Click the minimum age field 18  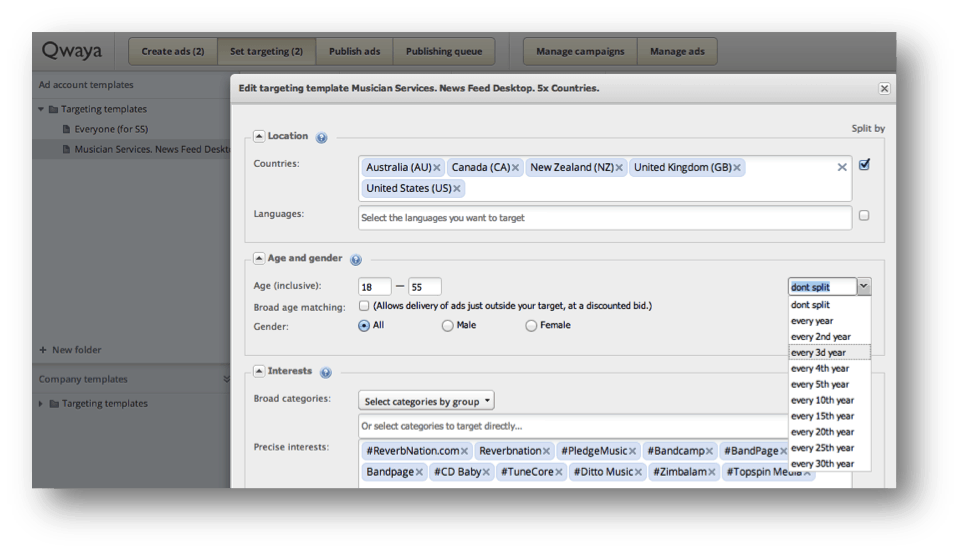point(374,287)
